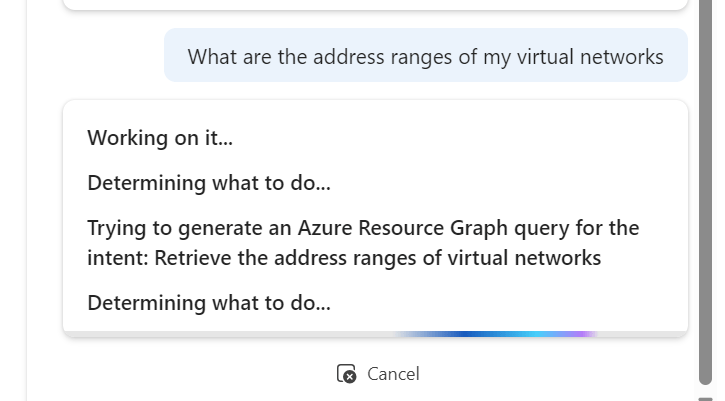Click the "intent: Retrieve the address ranges" line
The image size is (725, 401).
240,258
